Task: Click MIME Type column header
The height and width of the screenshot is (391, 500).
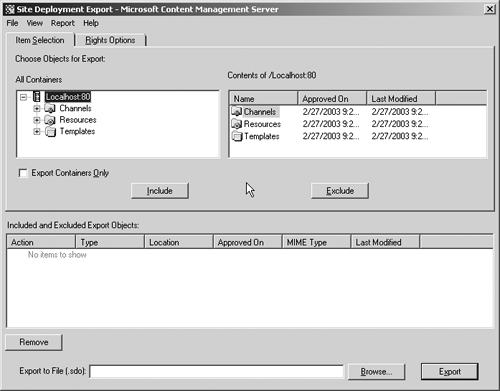Action: [317, 242]
